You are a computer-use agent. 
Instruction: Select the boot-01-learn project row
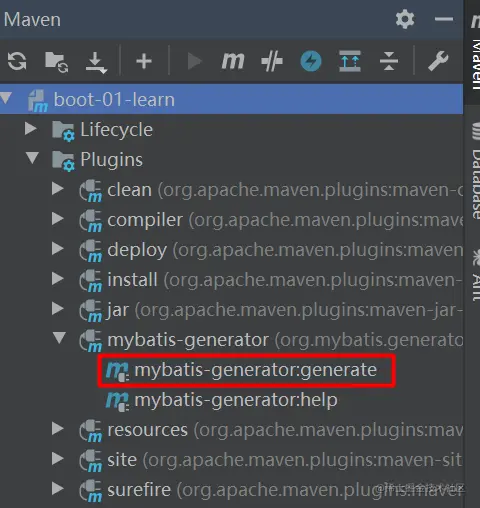[231, 99]
